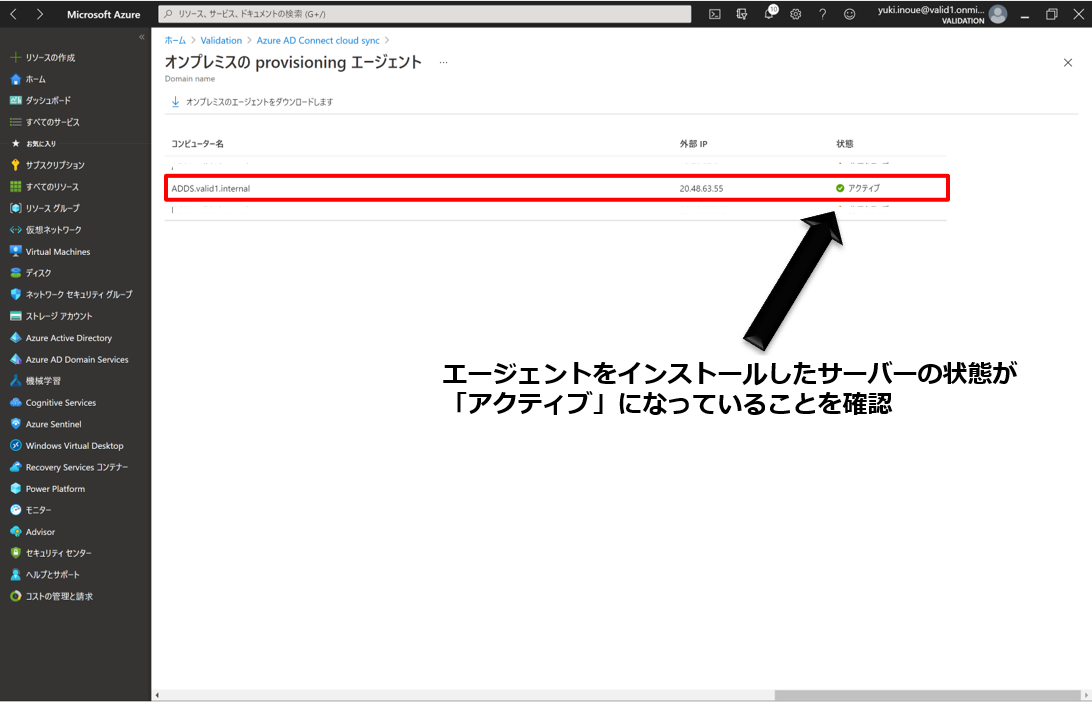
Task: Click the ダッシュボード icon in sidebar
Action: 15,100
